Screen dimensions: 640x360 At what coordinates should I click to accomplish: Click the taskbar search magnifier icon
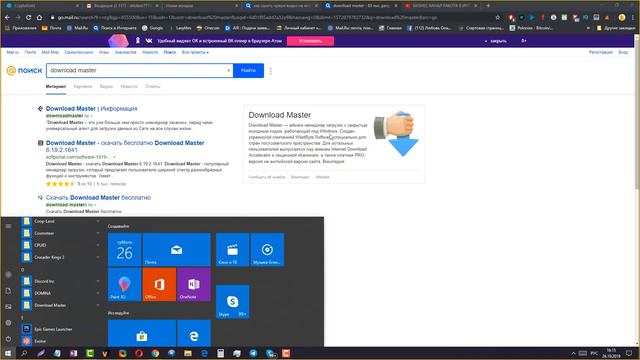coord(24,353)
